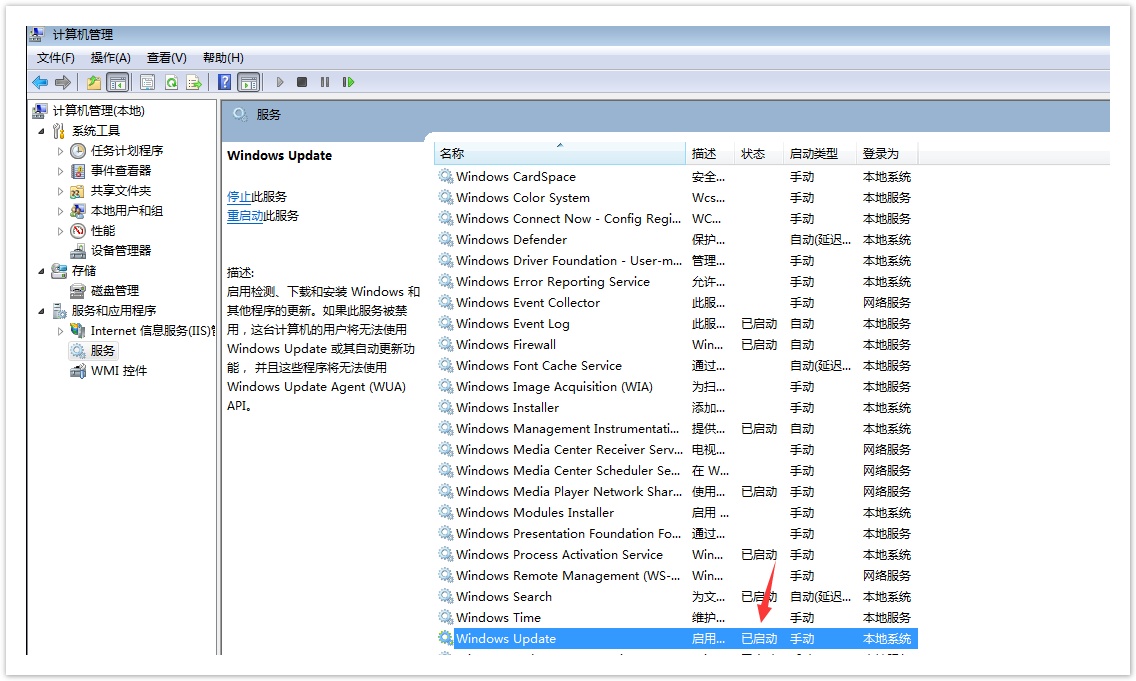Click the 性能 icon in the tree
The image size is (1136, 681).
point(78,231)
